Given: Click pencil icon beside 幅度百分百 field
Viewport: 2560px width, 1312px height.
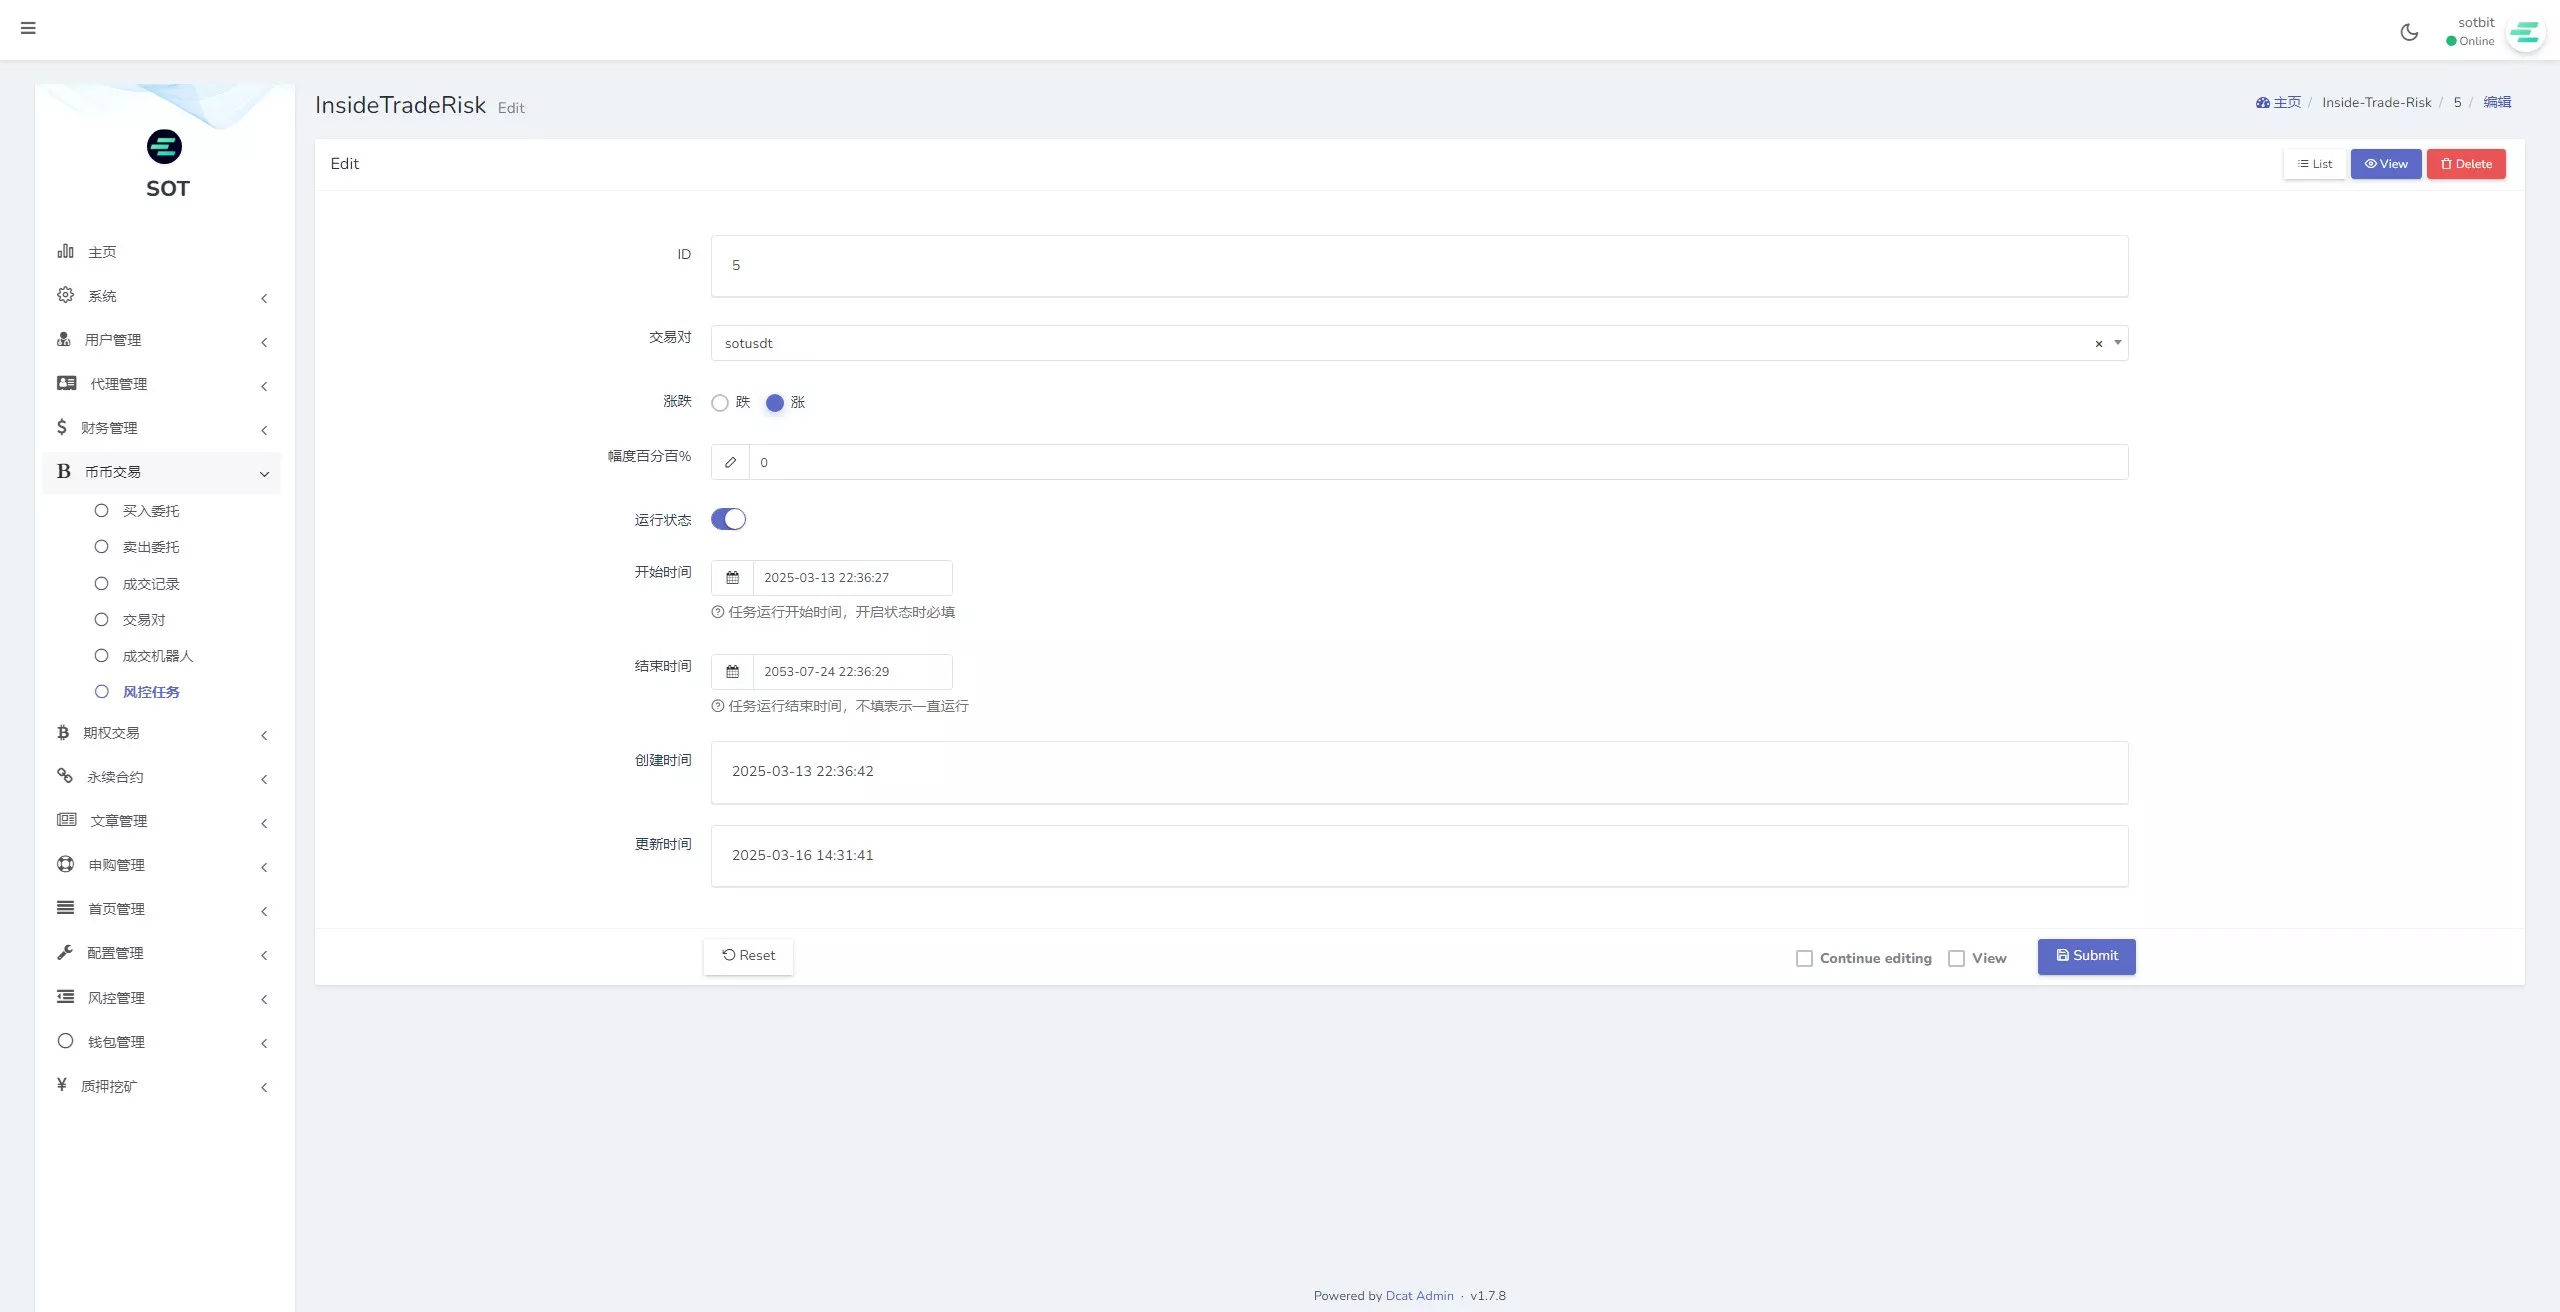Looking at the screenshot, I should 731,462.
